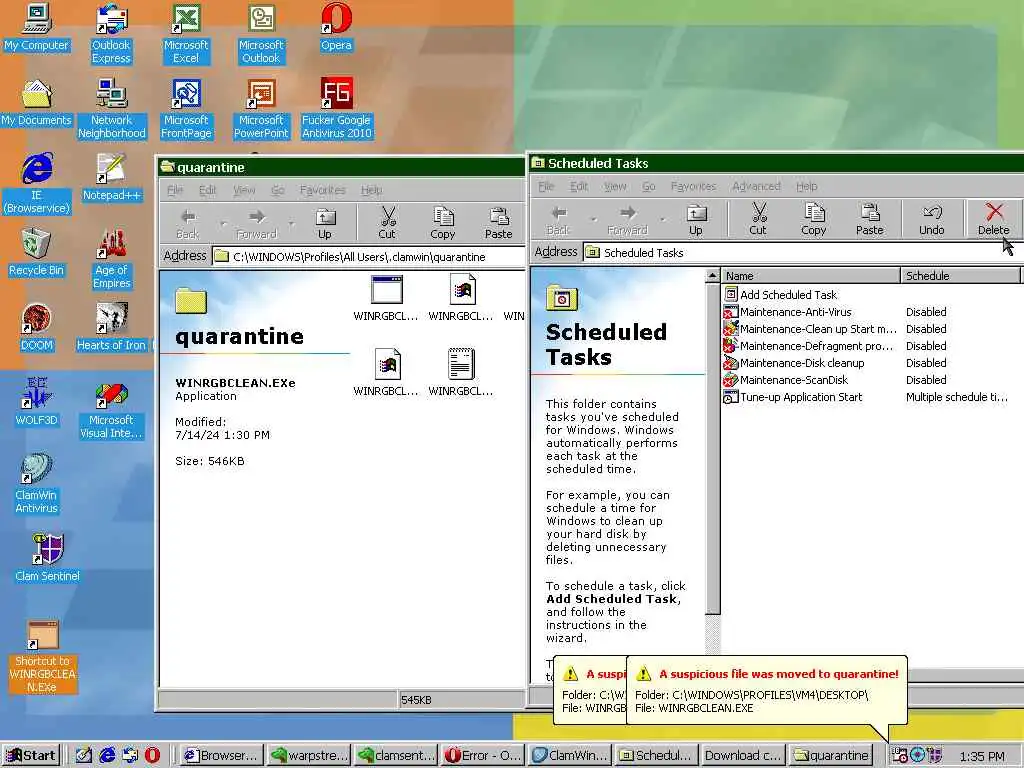Select the Maintenance-Defragment pro... task
The width and height of the screenshot is (1024, 768).
click(808, 346)
